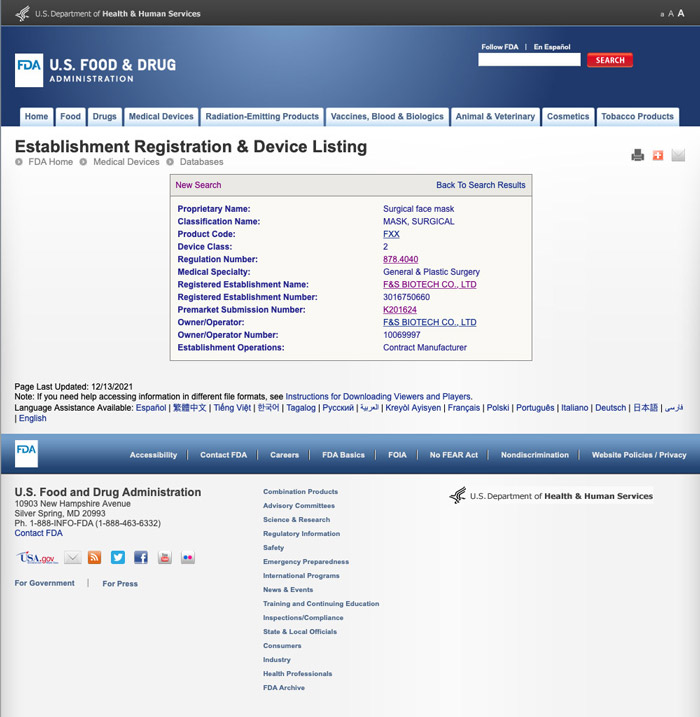This screenshot has height=717, width=700.
Task: Click the email page envelope icon
Action: coord(678,155)
